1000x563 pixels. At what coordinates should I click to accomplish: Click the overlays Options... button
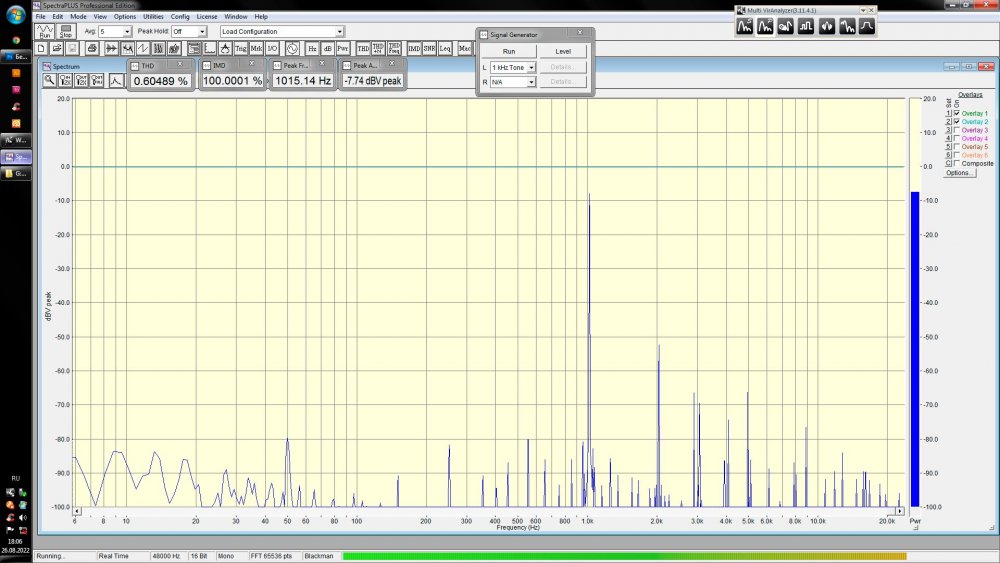tap(960, 173)
